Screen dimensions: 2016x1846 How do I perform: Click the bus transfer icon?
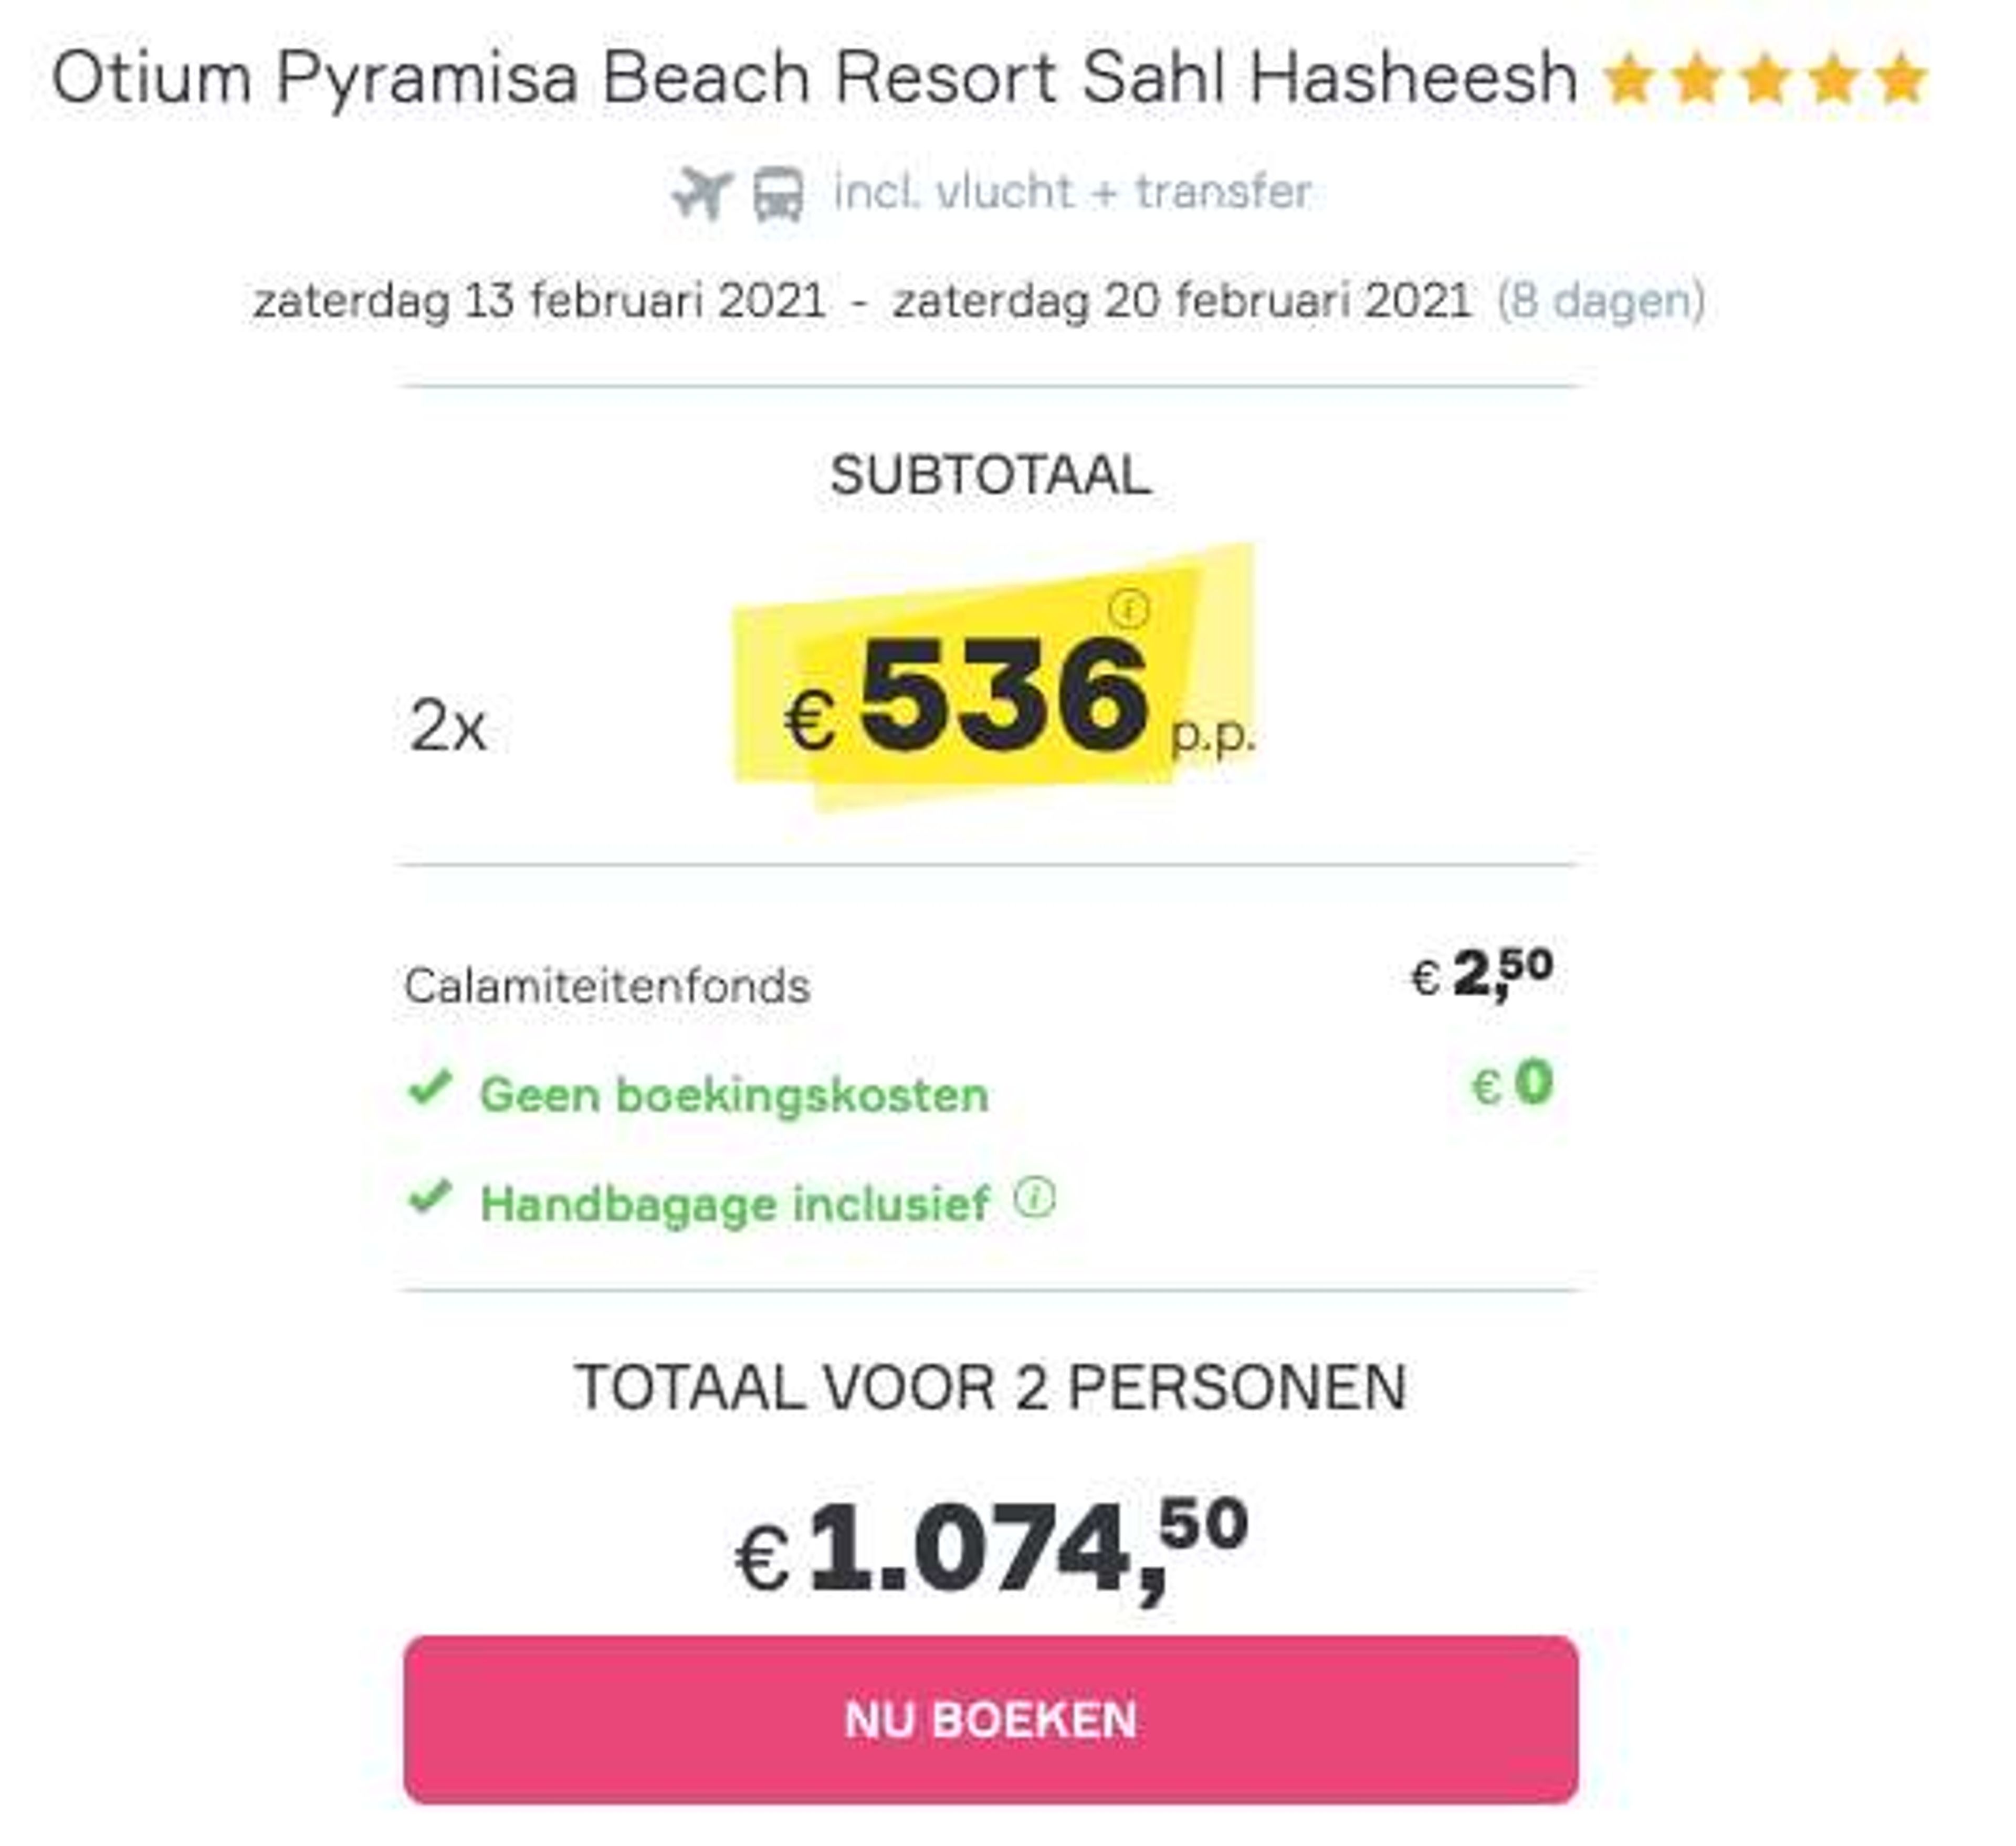(778, 194)
